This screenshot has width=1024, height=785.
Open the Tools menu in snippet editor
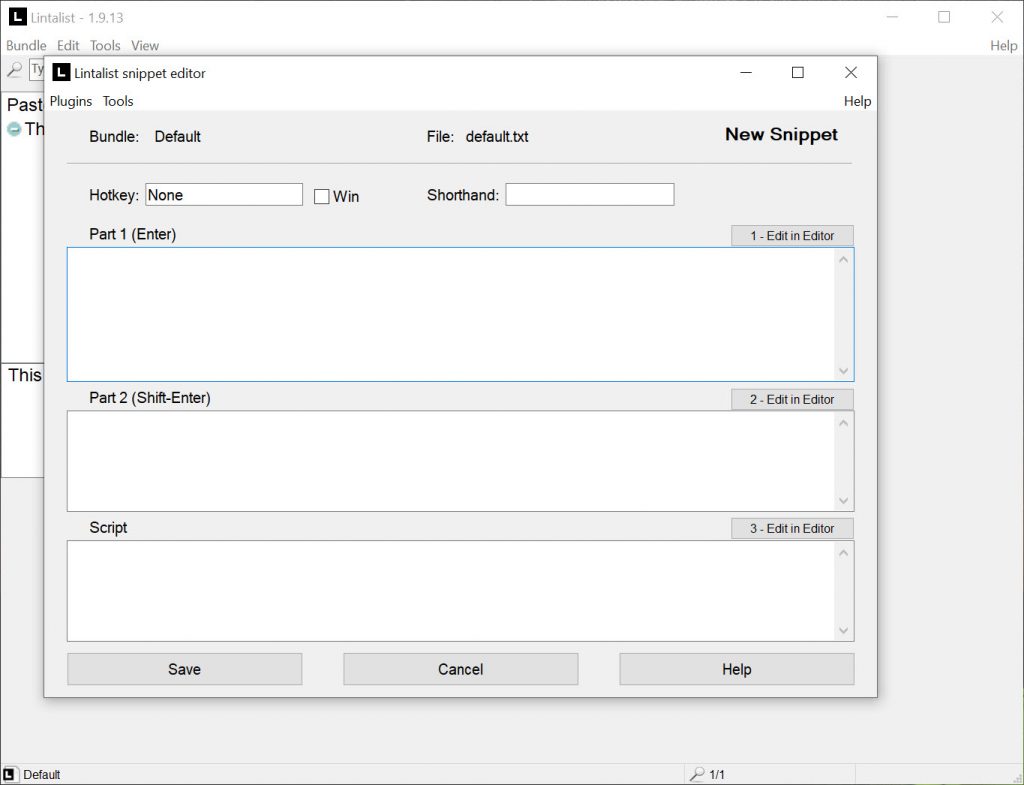118,101
